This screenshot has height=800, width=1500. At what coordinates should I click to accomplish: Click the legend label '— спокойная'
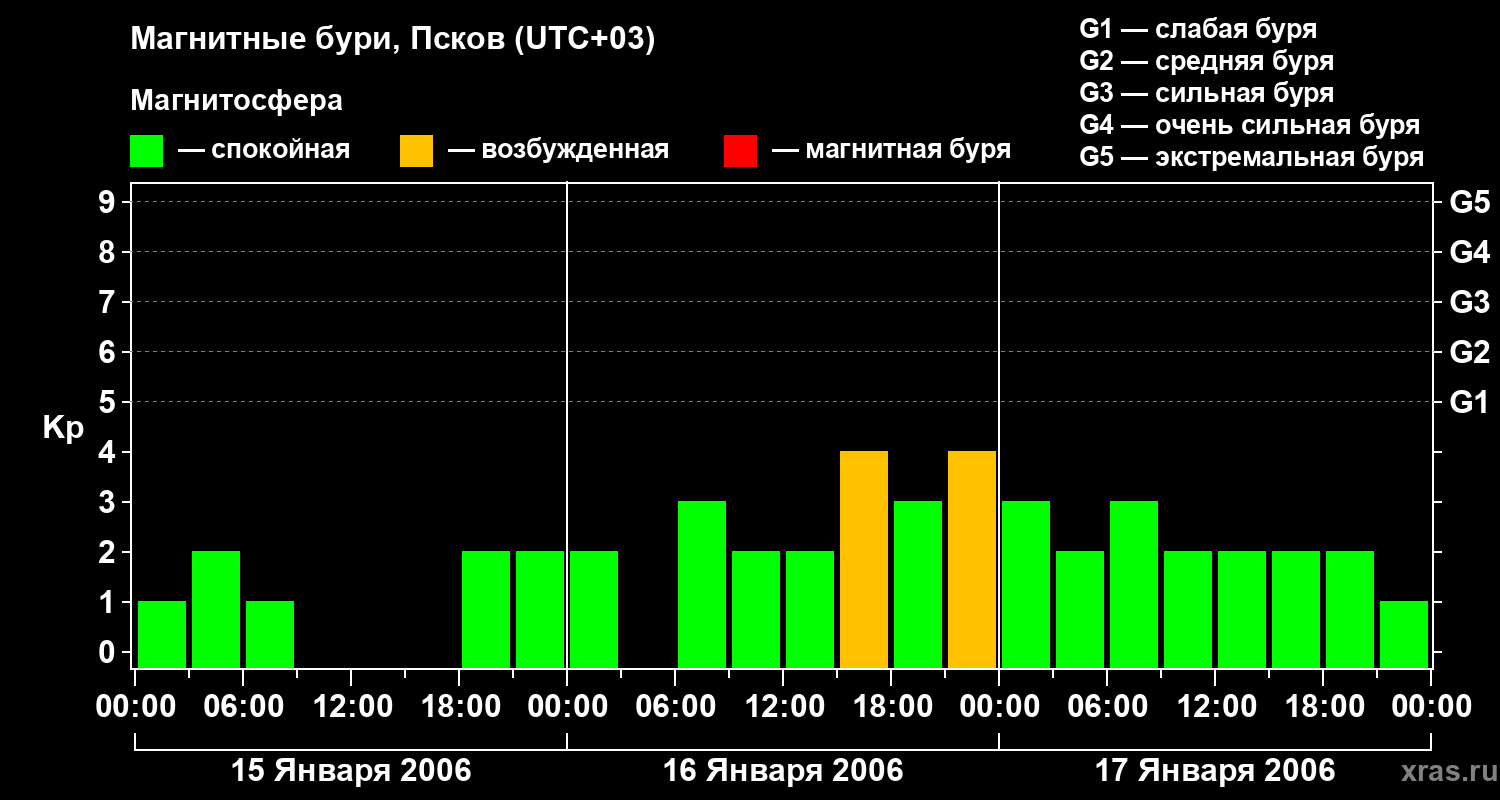click(264, 150)
